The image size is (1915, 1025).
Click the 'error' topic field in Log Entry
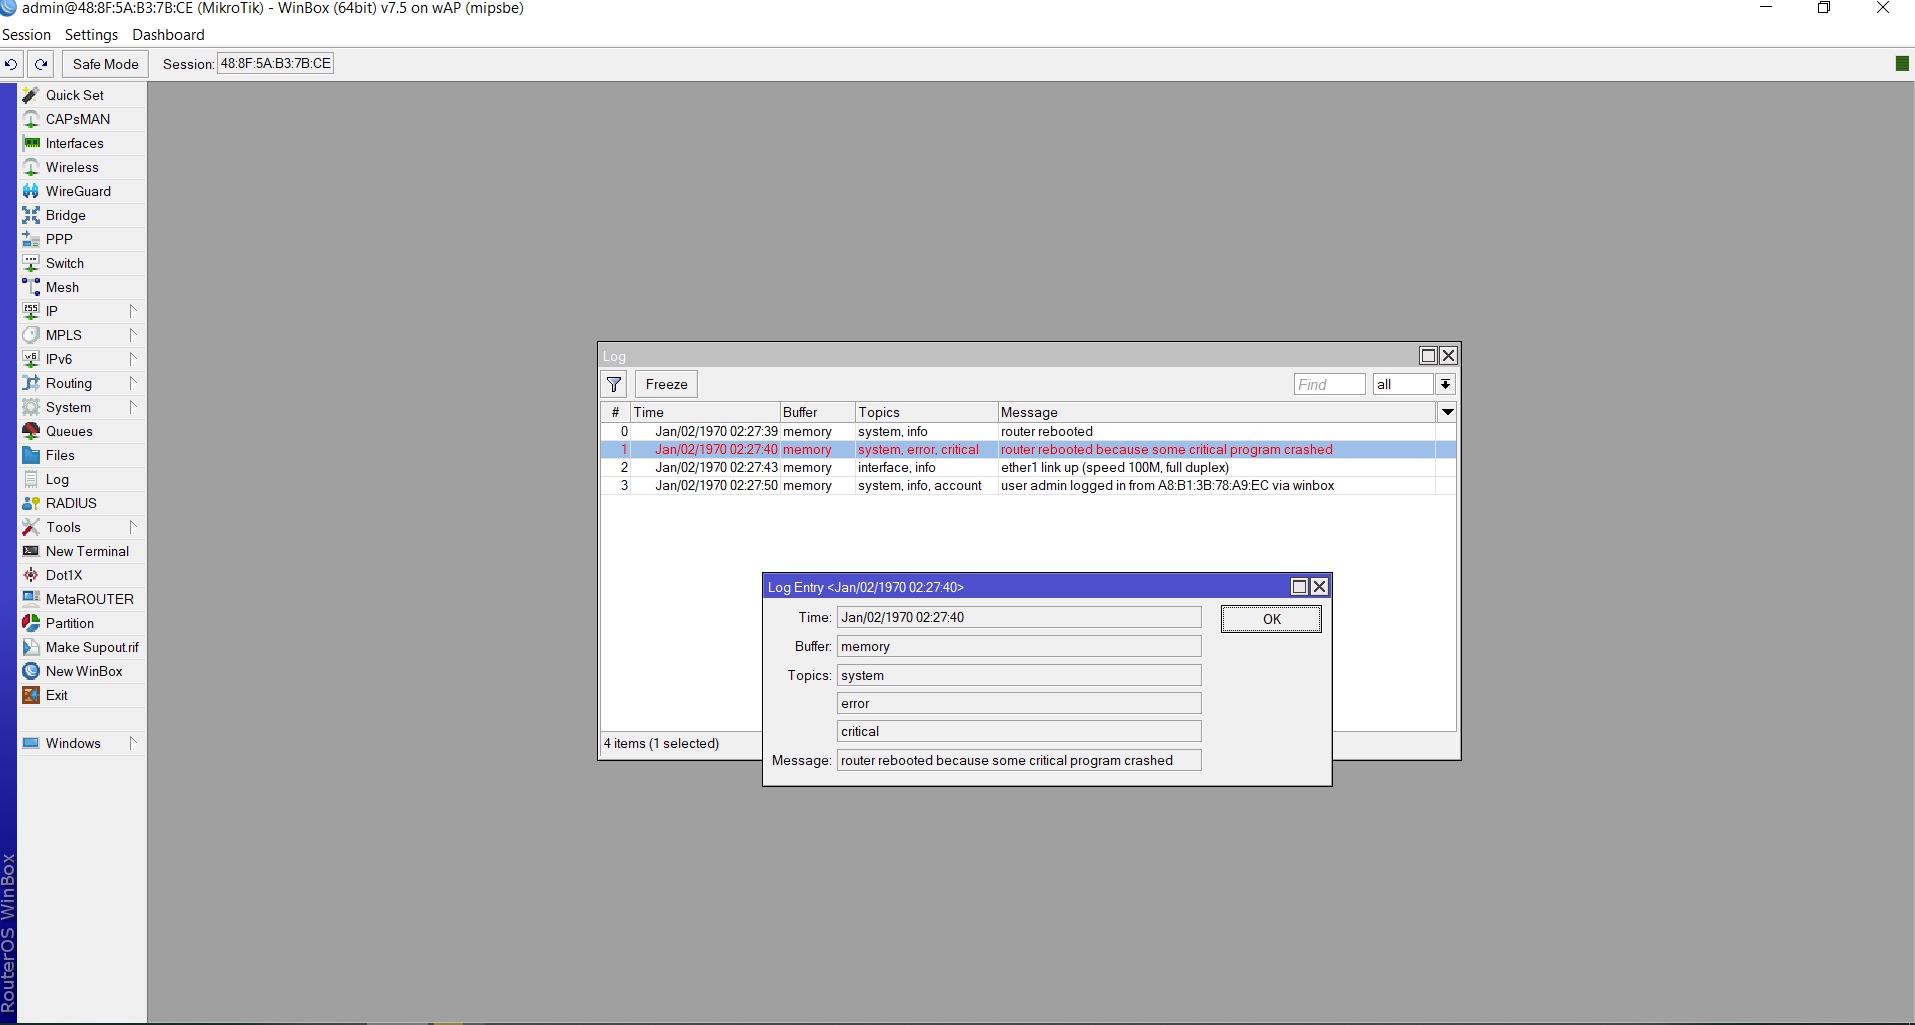(1019, 703)
